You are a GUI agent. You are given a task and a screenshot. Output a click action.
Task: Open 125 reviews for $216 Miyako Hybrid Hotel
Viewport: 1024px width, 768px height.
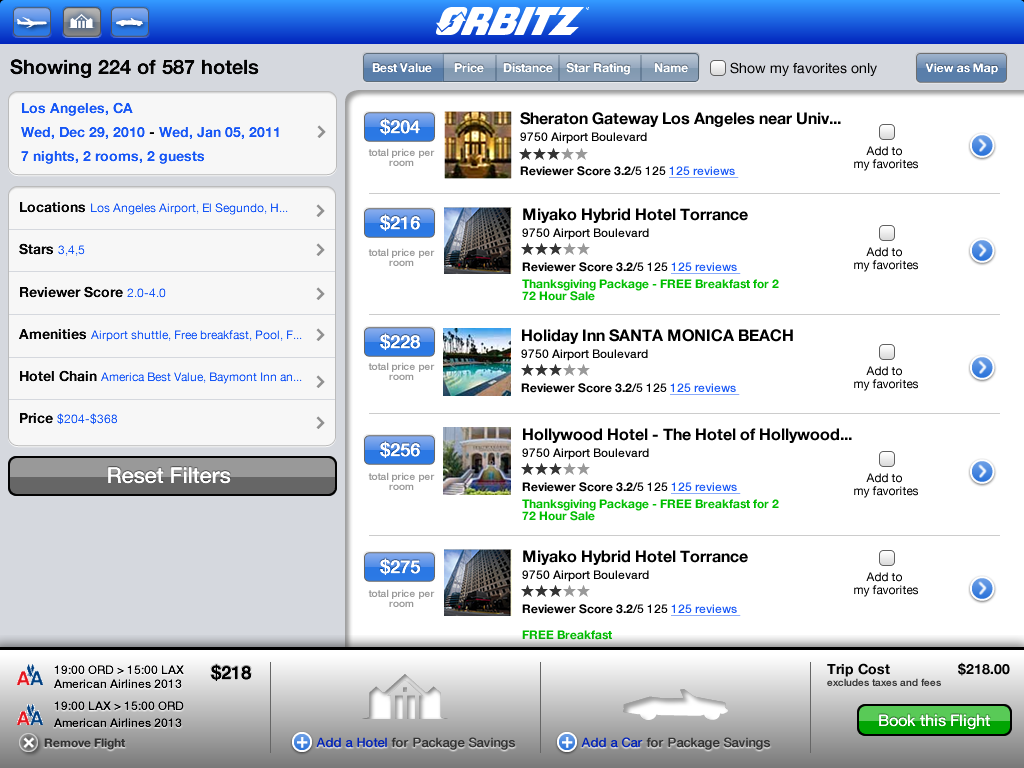pos(704,267)
